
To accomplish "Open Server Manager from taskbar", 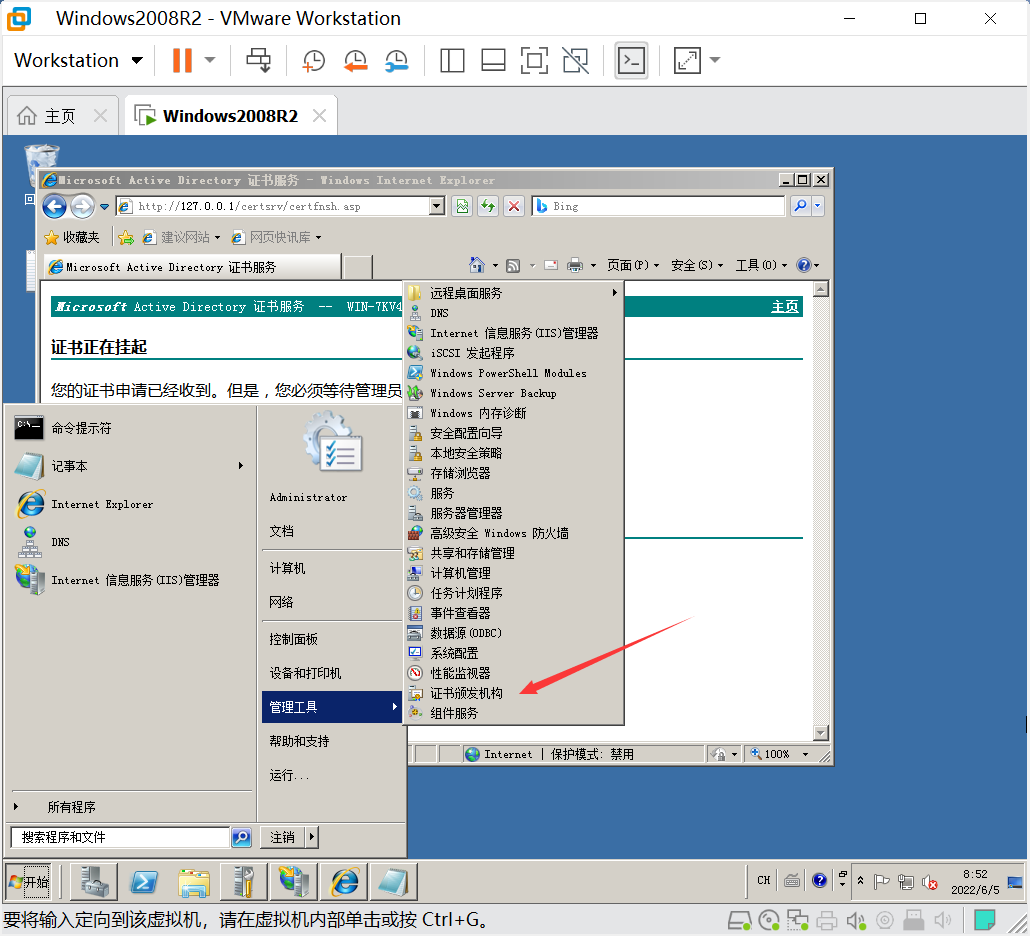I will 95,881.
